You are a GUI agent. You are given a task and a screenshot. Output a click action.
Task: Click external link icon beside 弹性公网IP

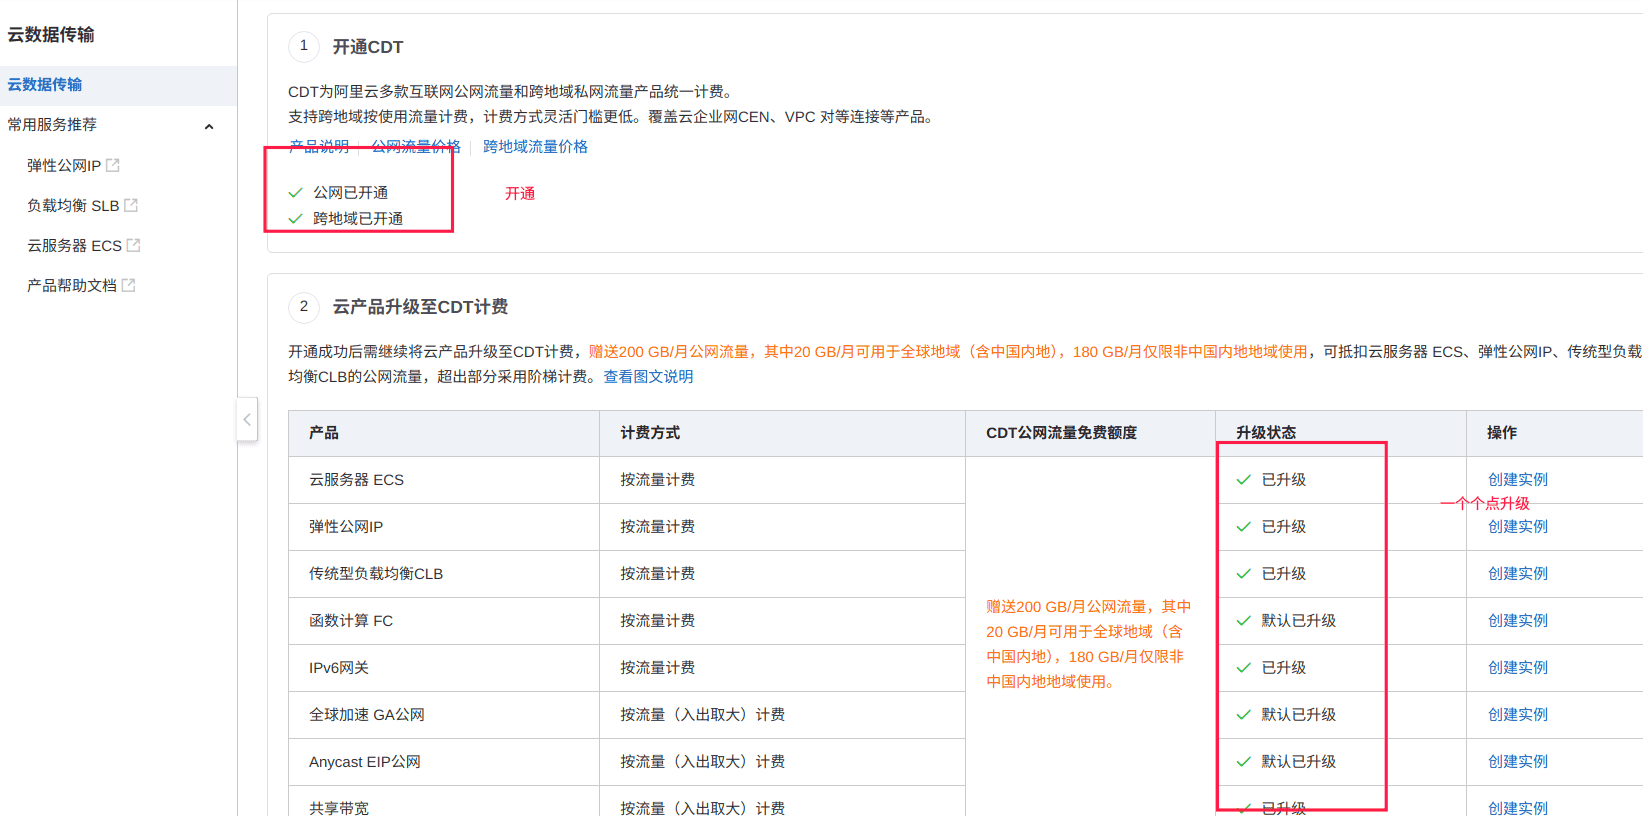coord(113,165)
